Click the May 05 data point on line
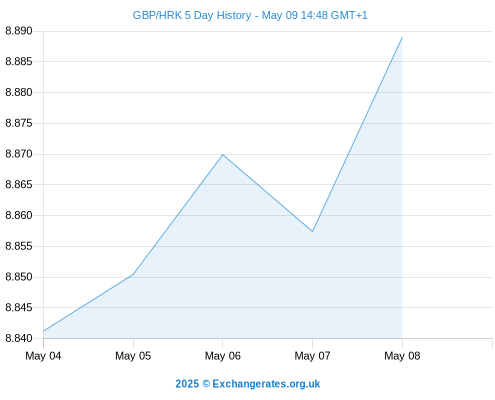The width and height of the screenshot is (495, 400). pyautogui.click(x=133, y=275)
